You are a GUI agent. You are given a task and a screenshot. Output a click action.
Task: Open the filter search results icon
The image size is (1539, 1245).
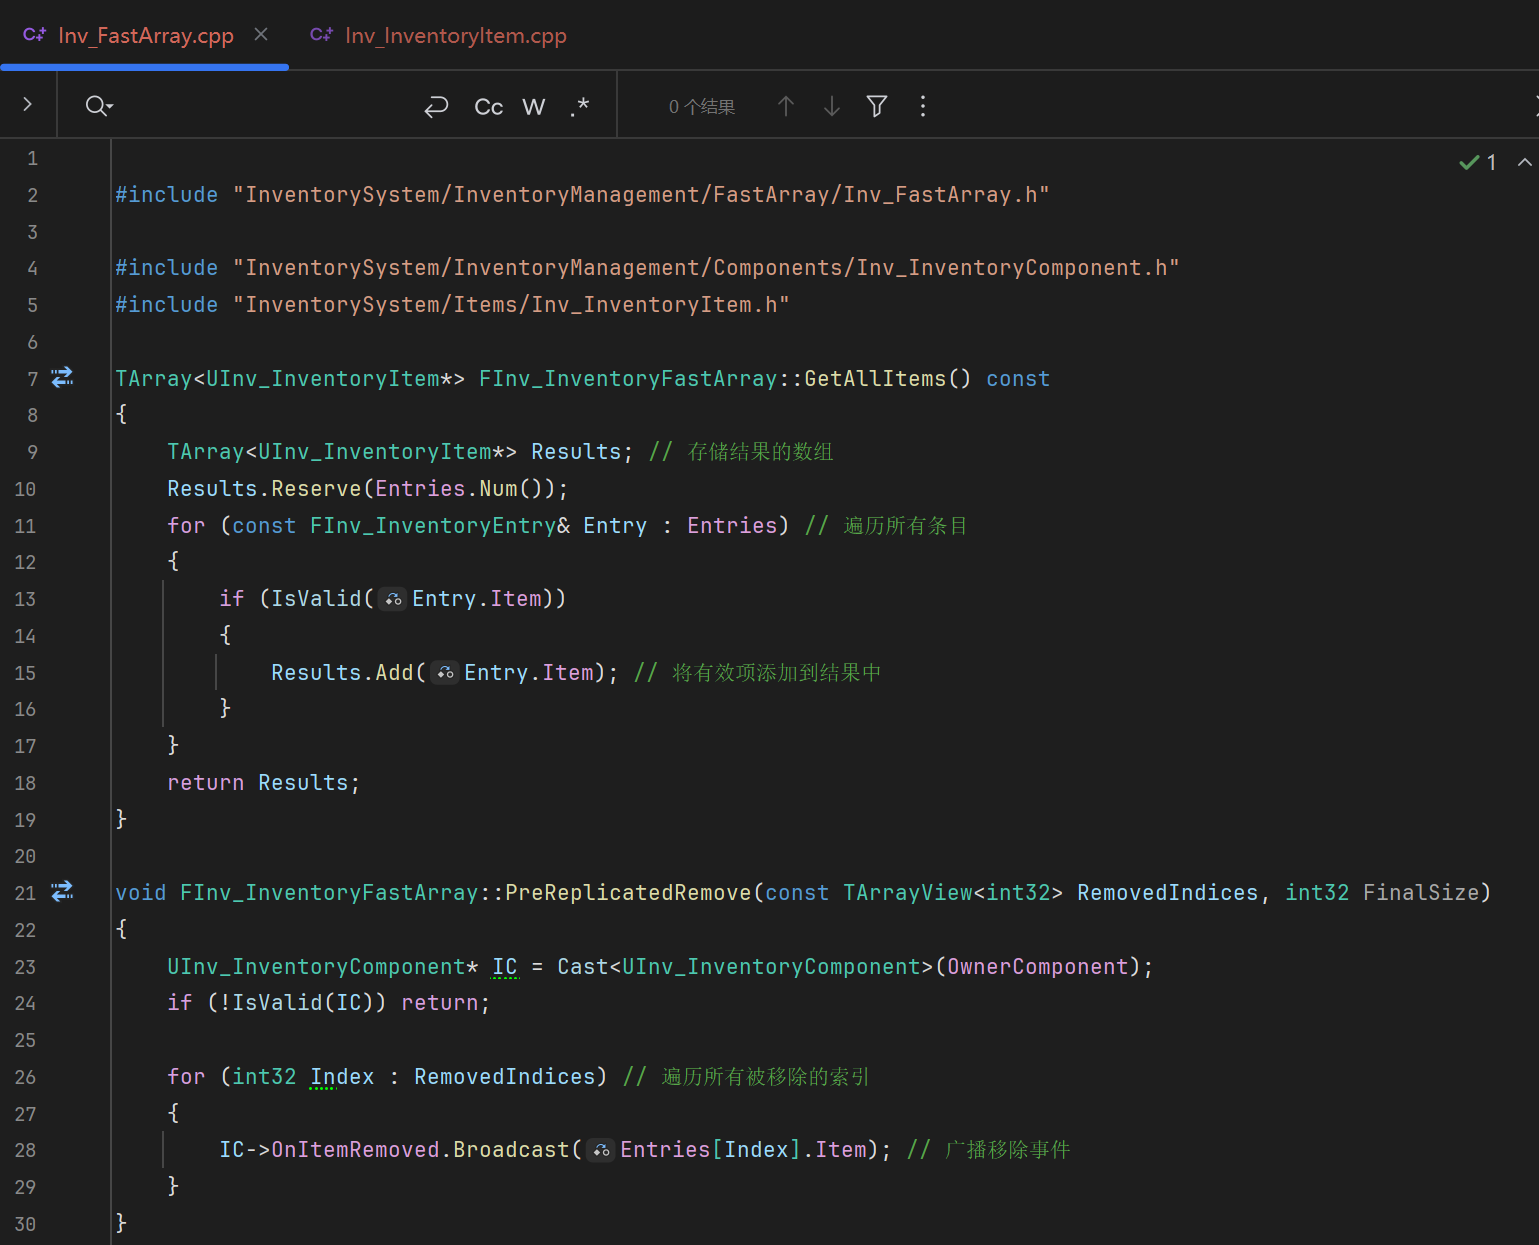(877, 106)
